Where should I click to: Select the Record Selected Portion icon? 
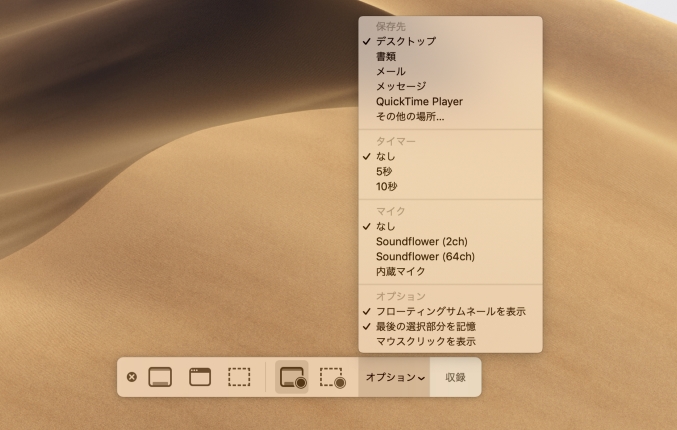pyautogui.click(x=332, y=377)
